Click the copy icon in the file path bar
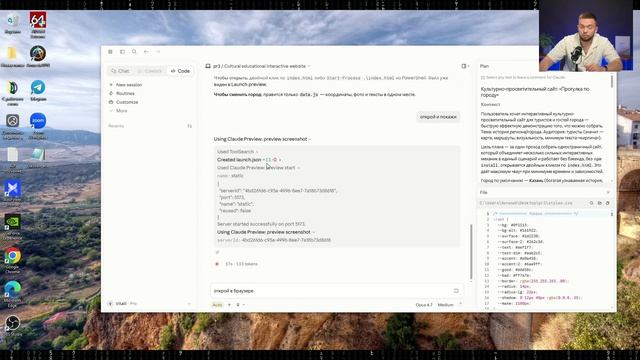Screen dimensions: 640x360 [607, 203]
